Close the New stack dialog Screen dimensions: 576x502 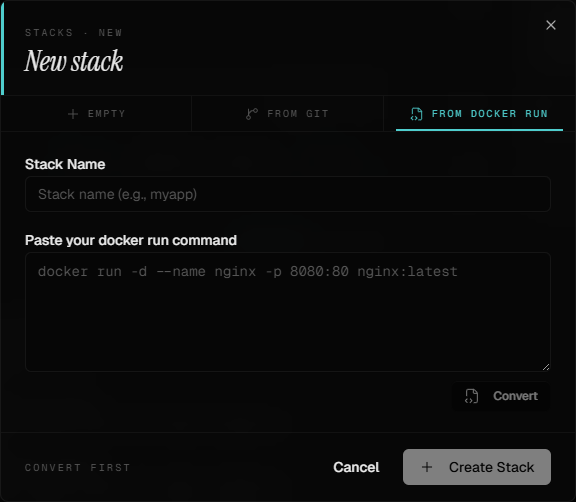tap(550, 25)
